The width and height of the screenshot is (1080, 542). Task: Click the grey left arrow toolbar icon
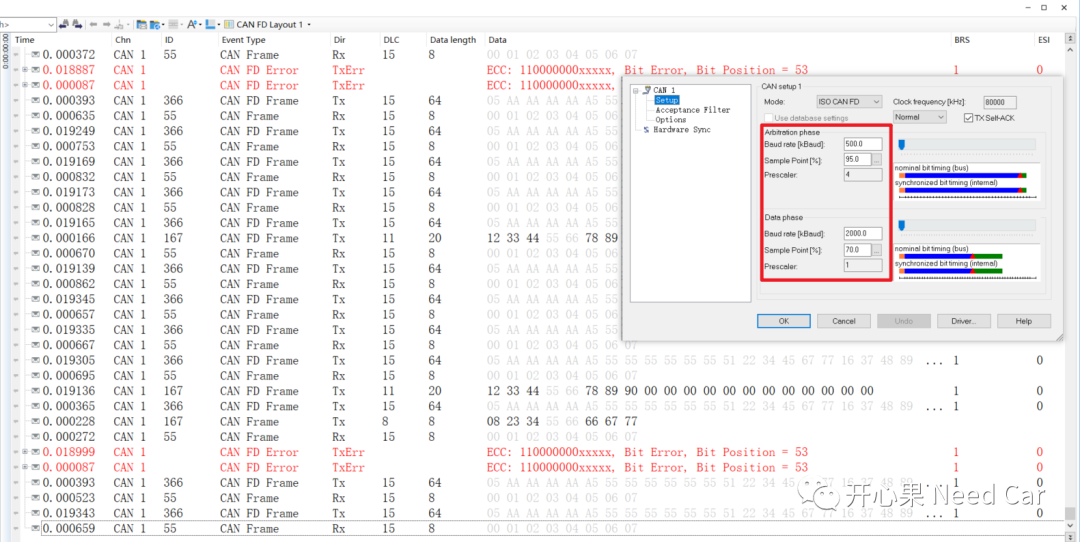(x=93, y=24)
